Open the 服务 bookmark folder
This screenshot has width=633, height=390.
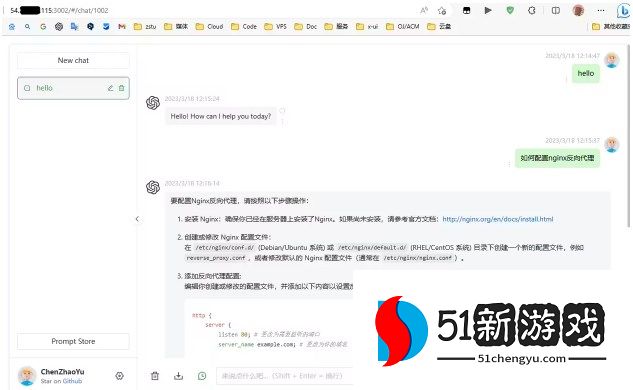click(336, 27)
